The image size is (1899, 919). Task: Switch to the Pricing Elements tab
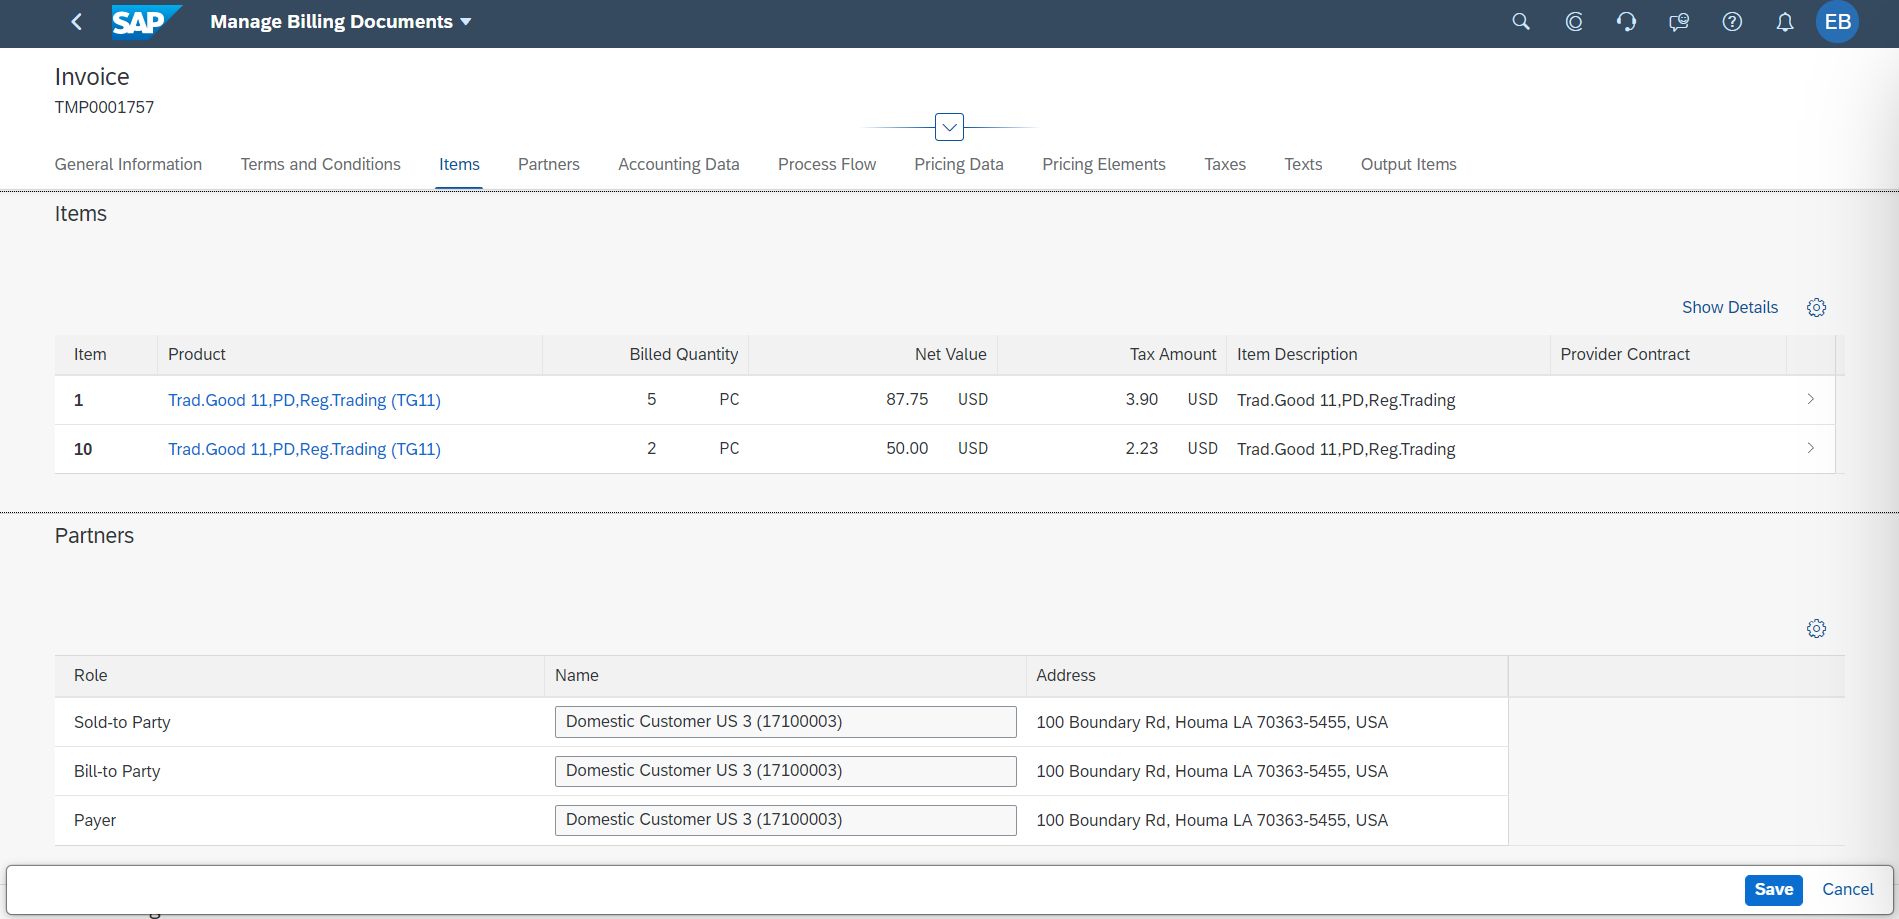tap(1103, 165)
